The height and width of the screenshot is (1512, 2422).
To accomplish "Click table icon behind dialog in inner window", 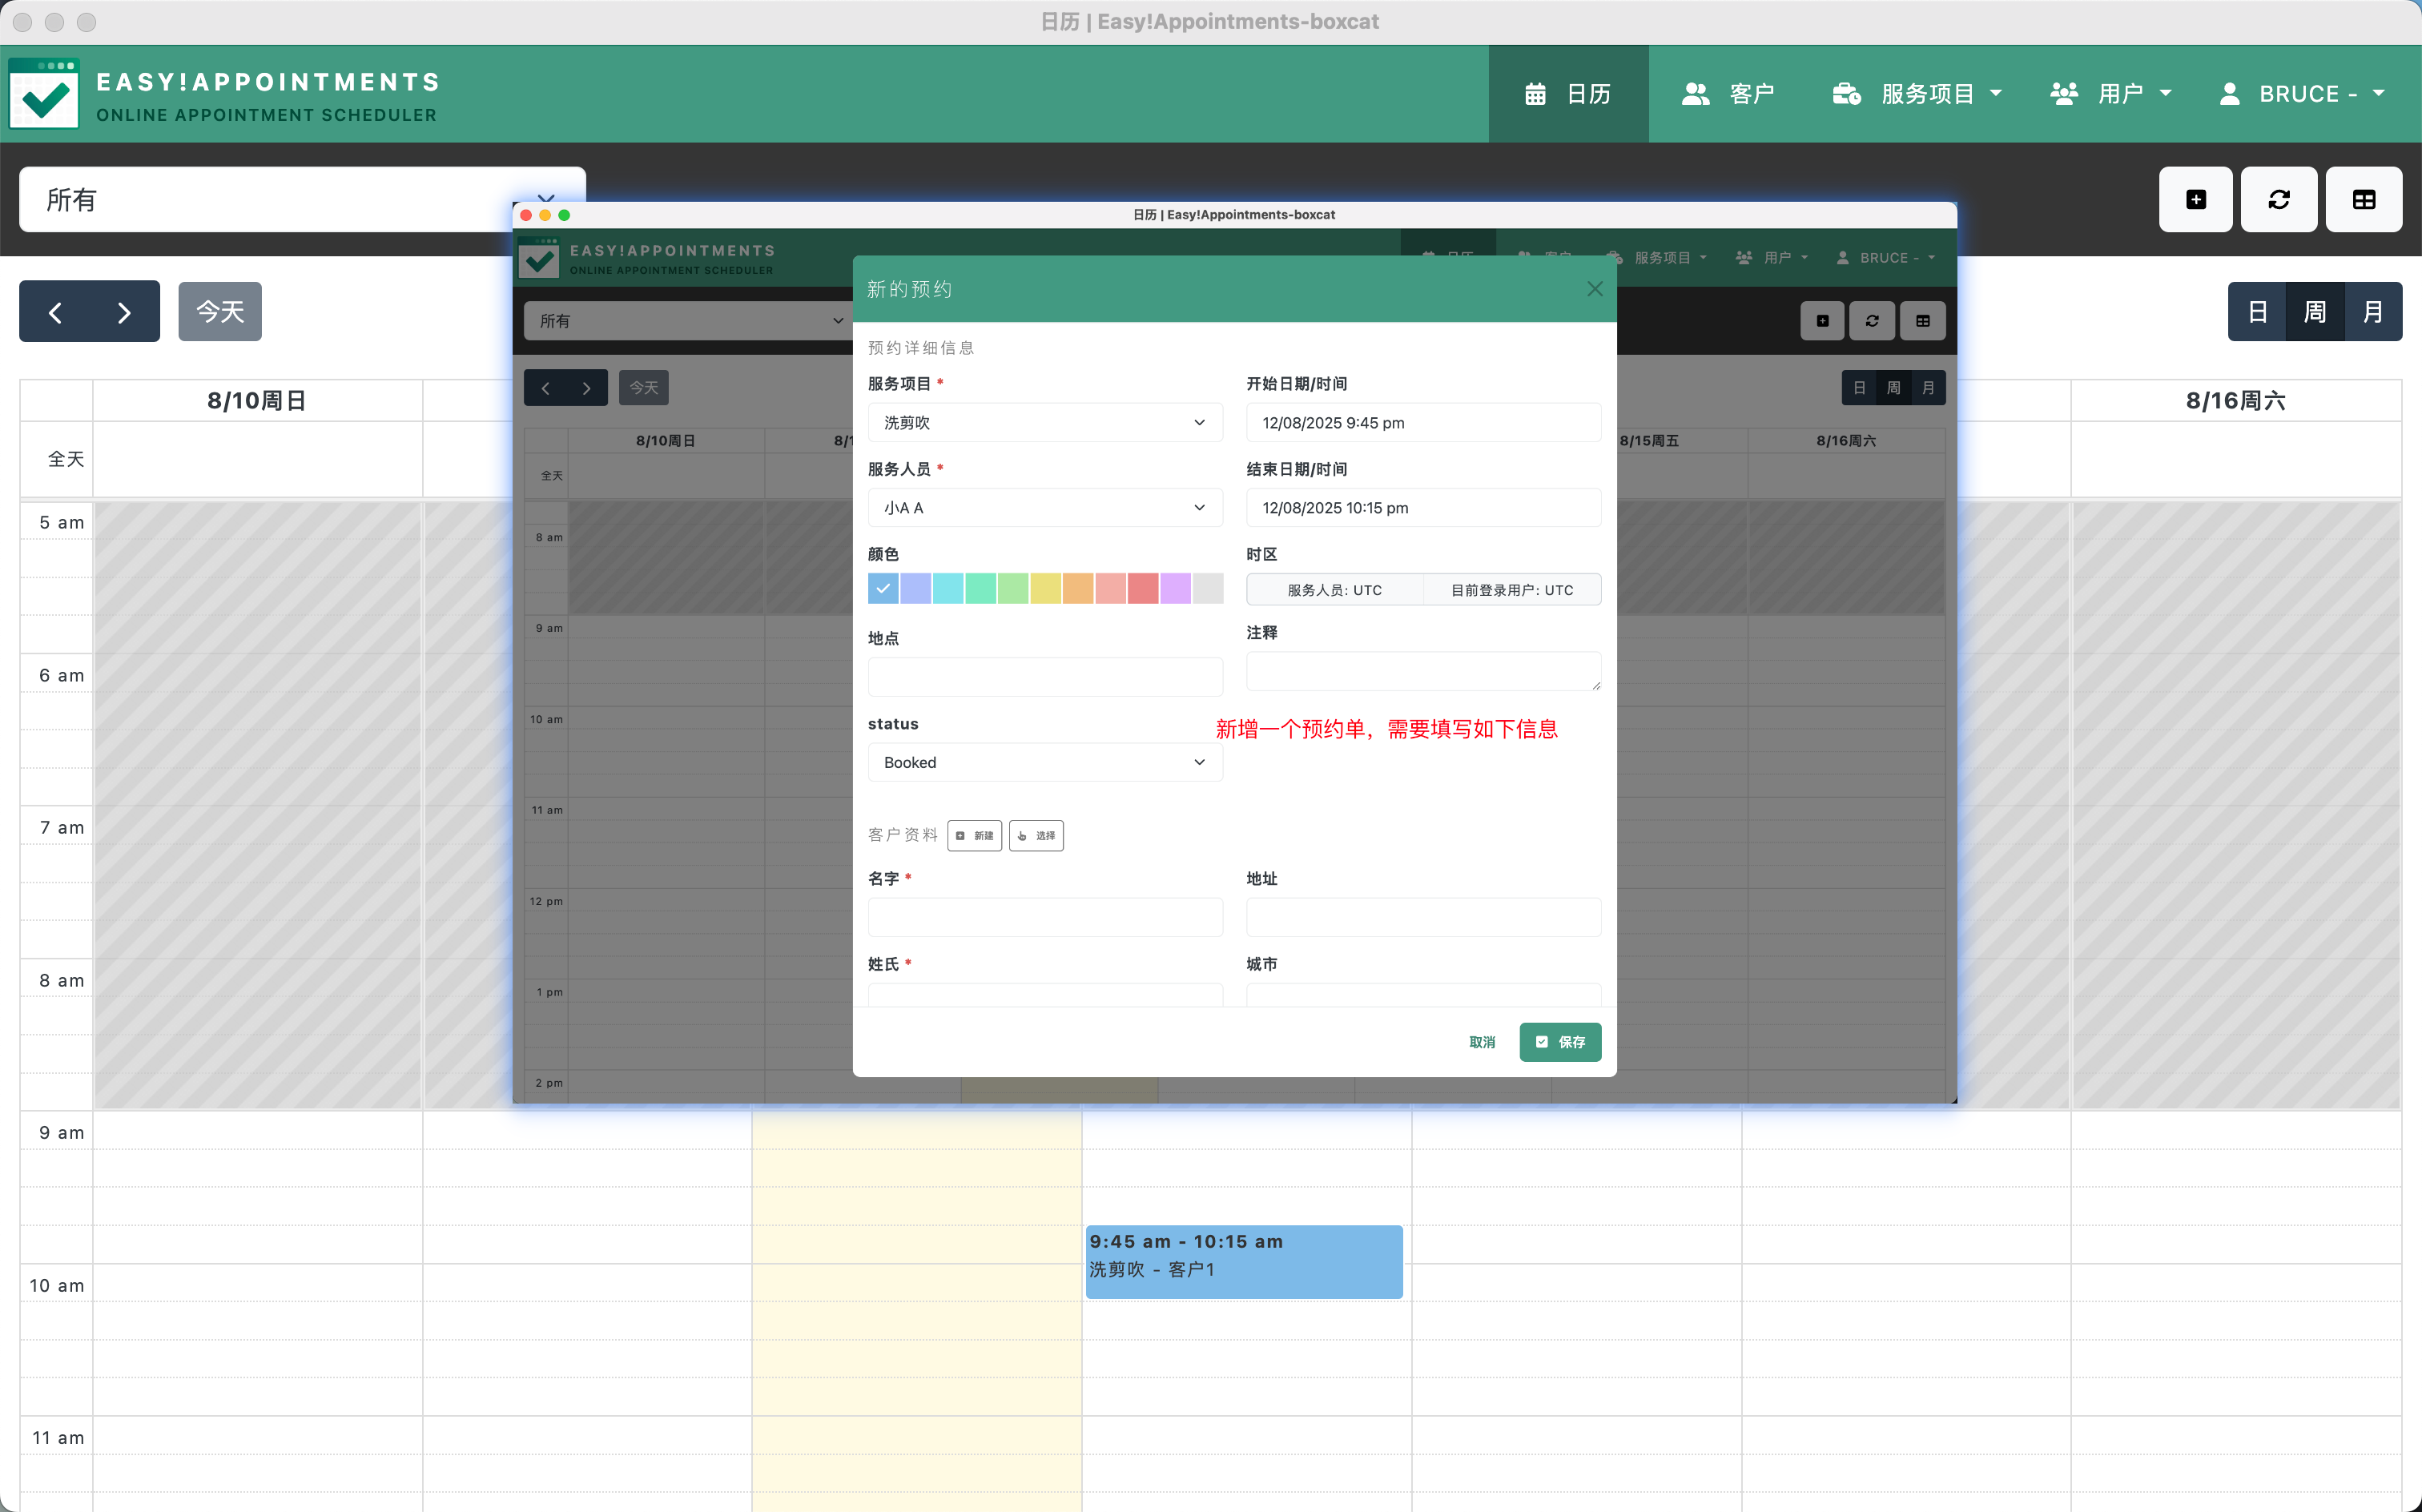I will (x=1922, y=321).
